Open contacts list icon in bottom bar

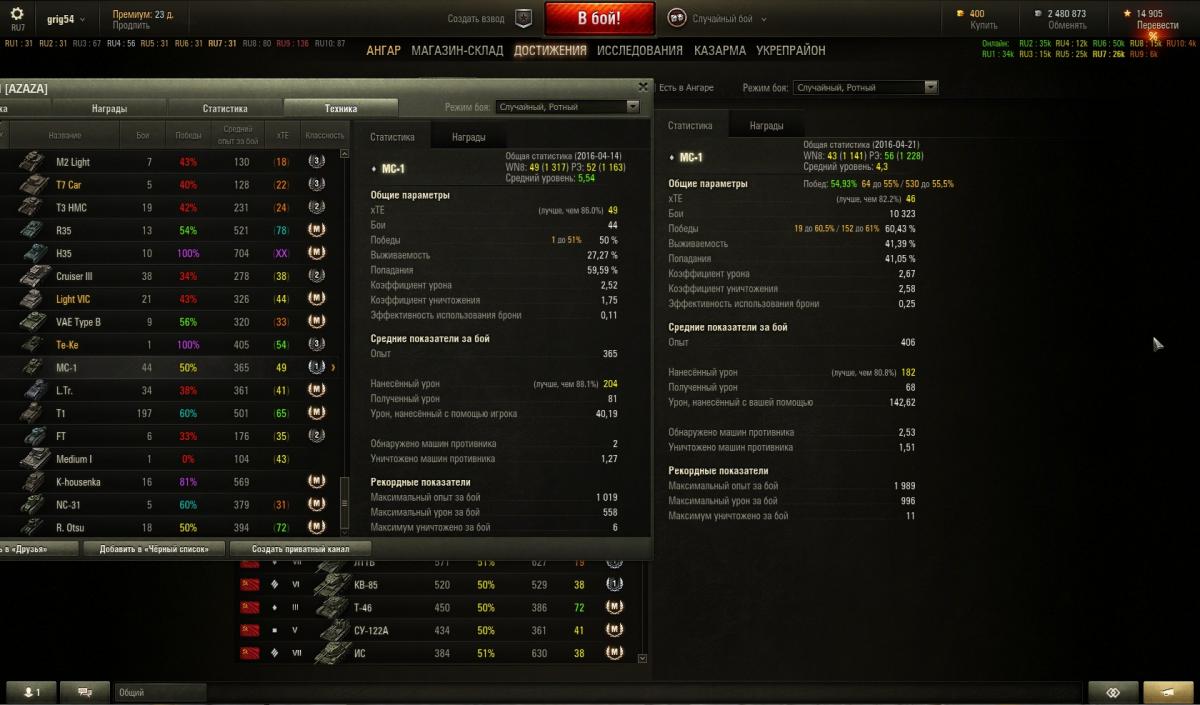pyautogui.click(x=31, y=691)
